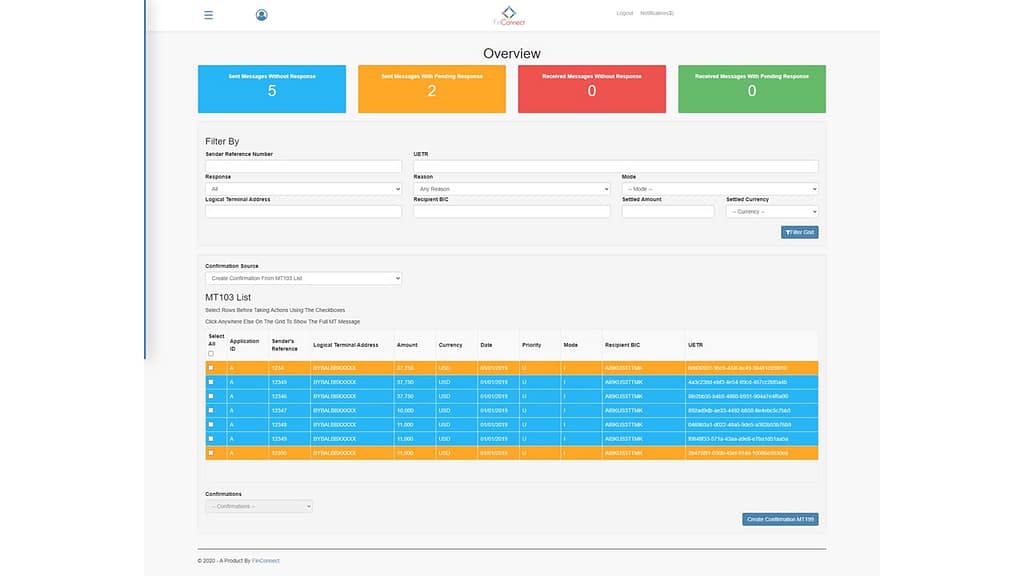Open the Response filter dropdown
The height and width of the screenshot is (576, 1024).
(x=303, y=188)
